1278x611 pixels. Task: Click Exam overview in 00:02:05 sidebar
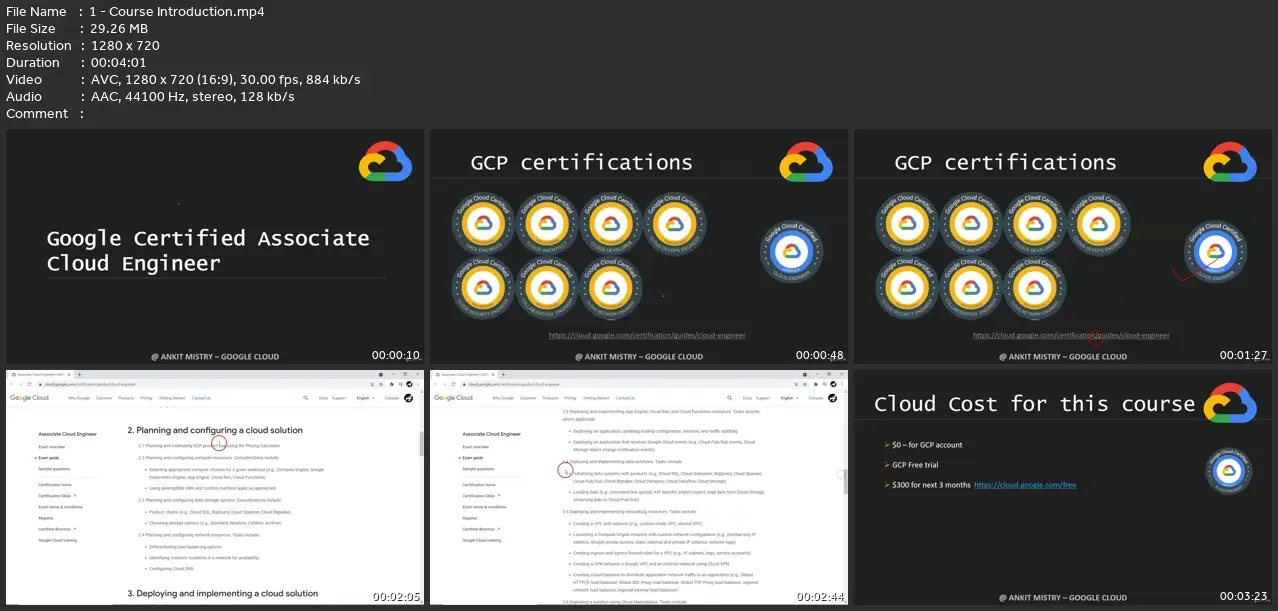coord(52,447)
